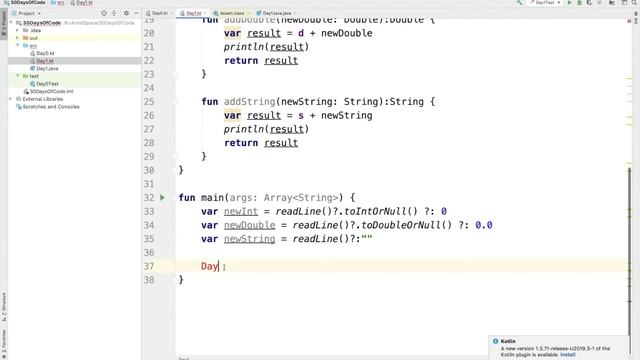Collapse the src folder
This screenshot has width=640, height=360.
(x=18, y=45)
